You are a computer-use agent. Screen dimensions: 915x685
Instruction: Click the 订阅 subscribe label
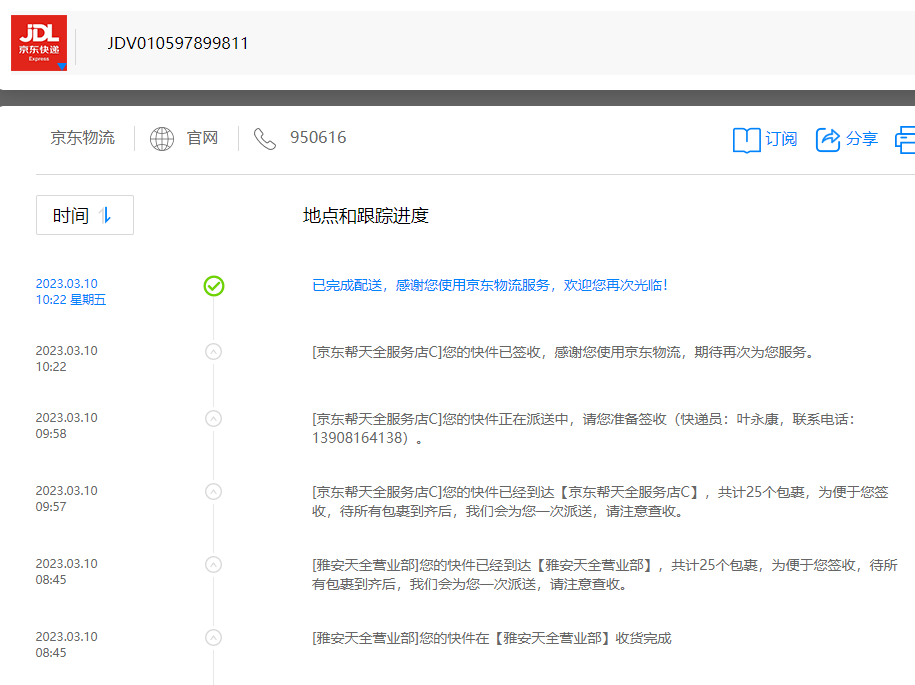point(781,139)
